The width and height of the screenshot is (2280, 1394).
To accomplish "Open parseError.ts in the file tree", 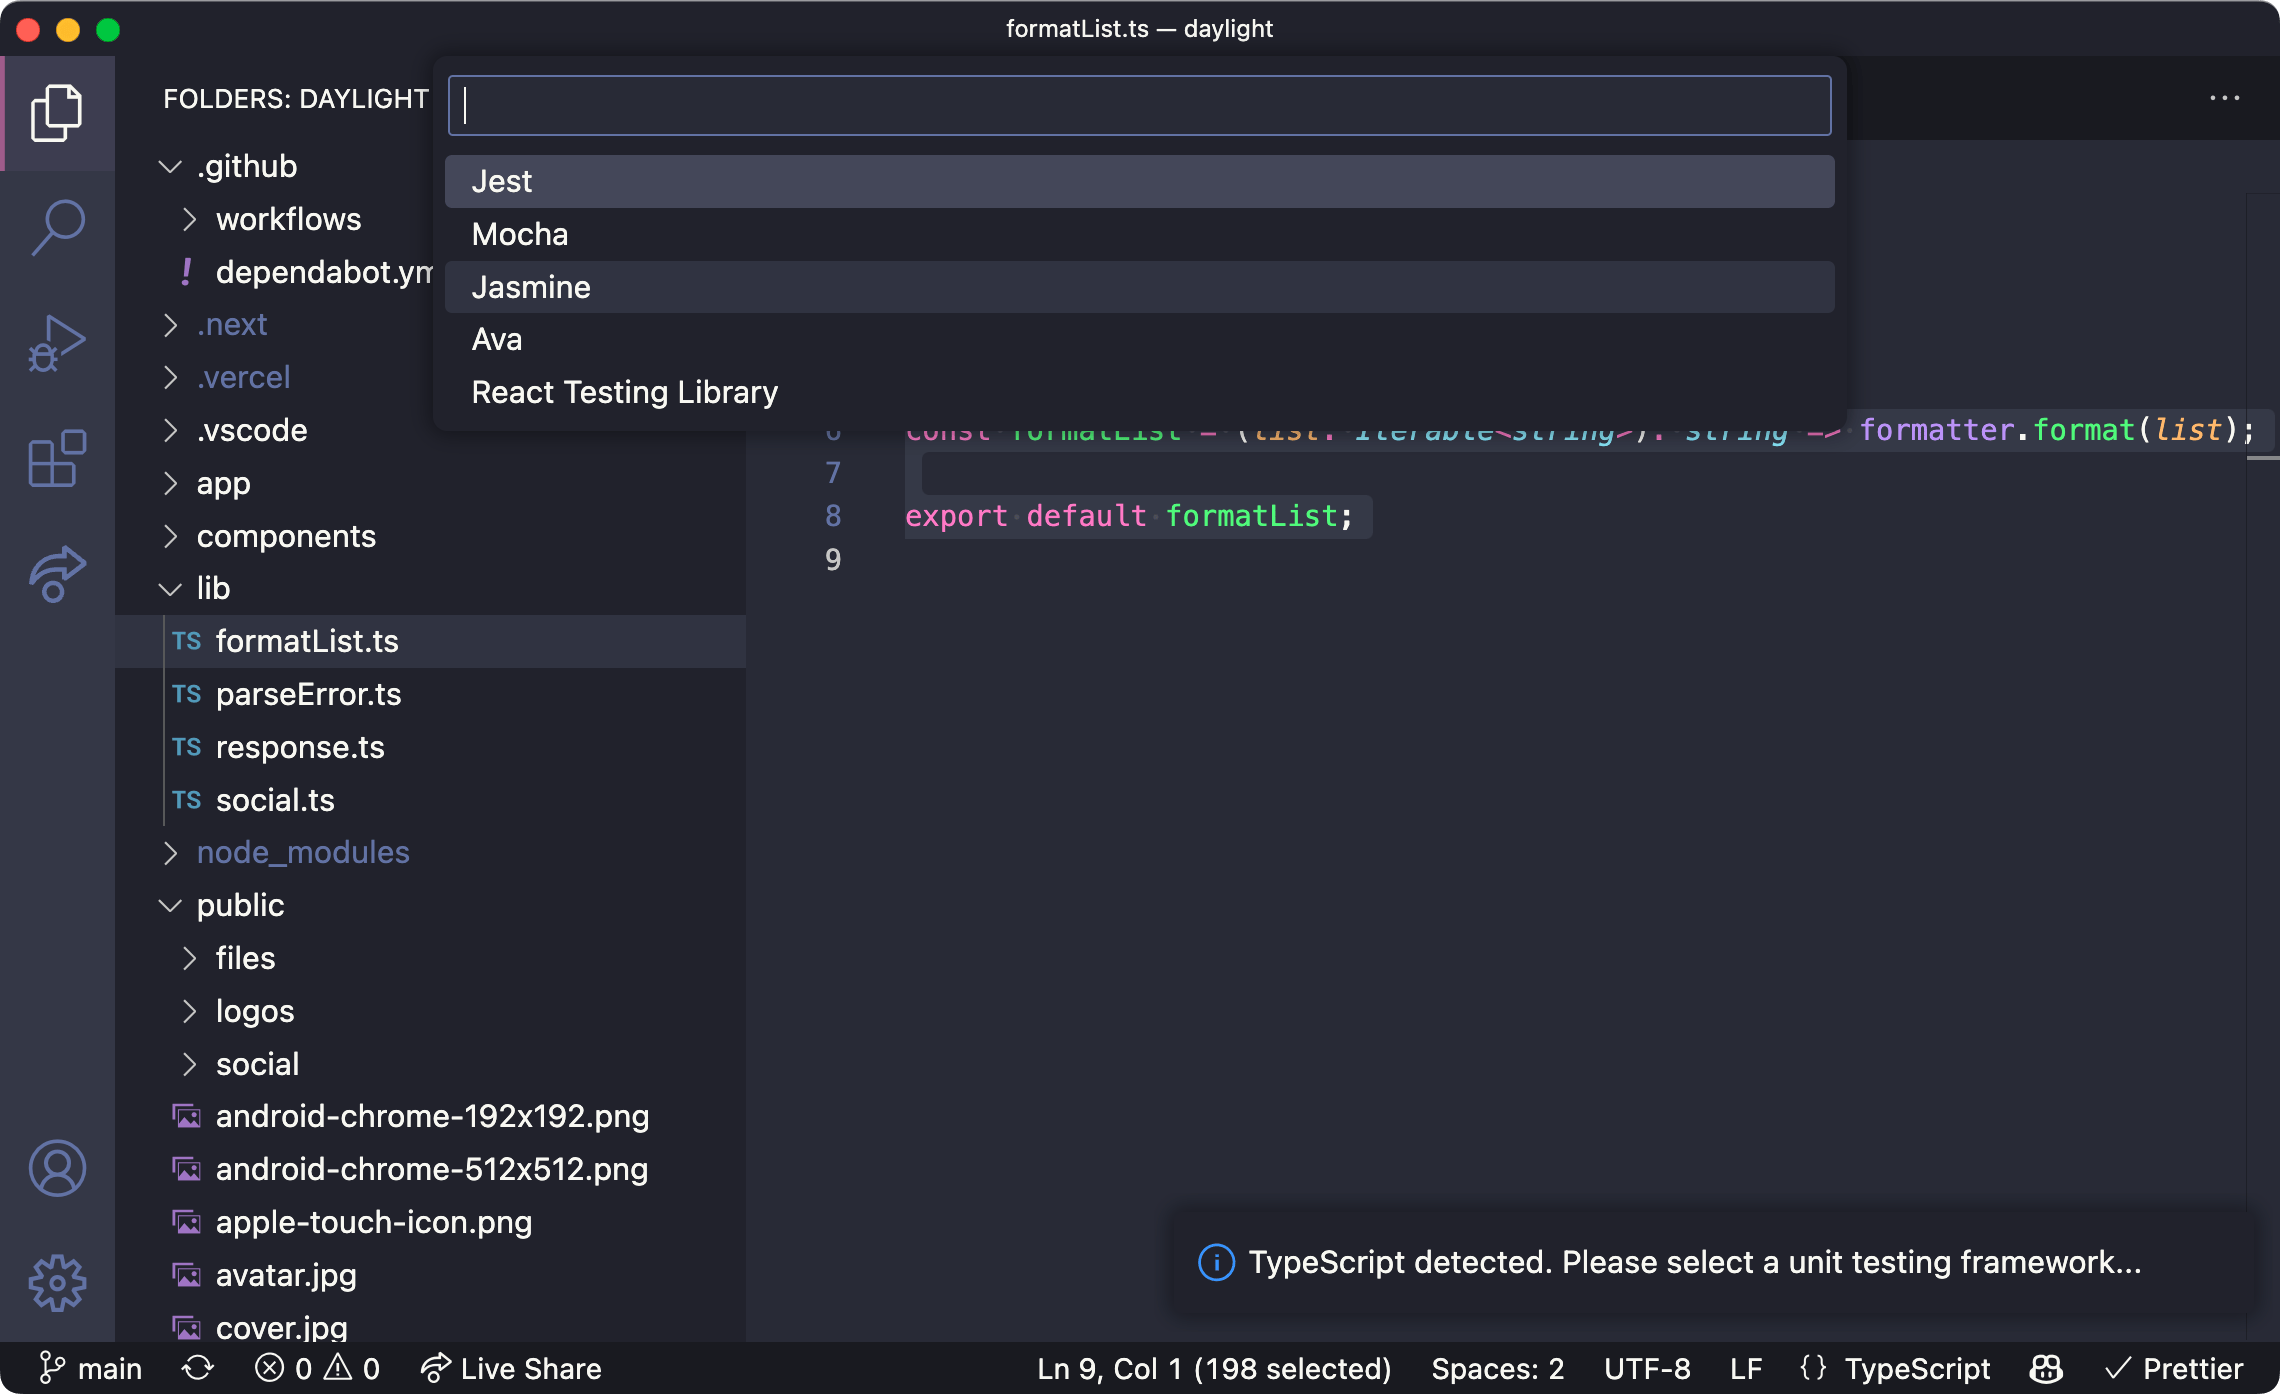I will coord(308,694).
